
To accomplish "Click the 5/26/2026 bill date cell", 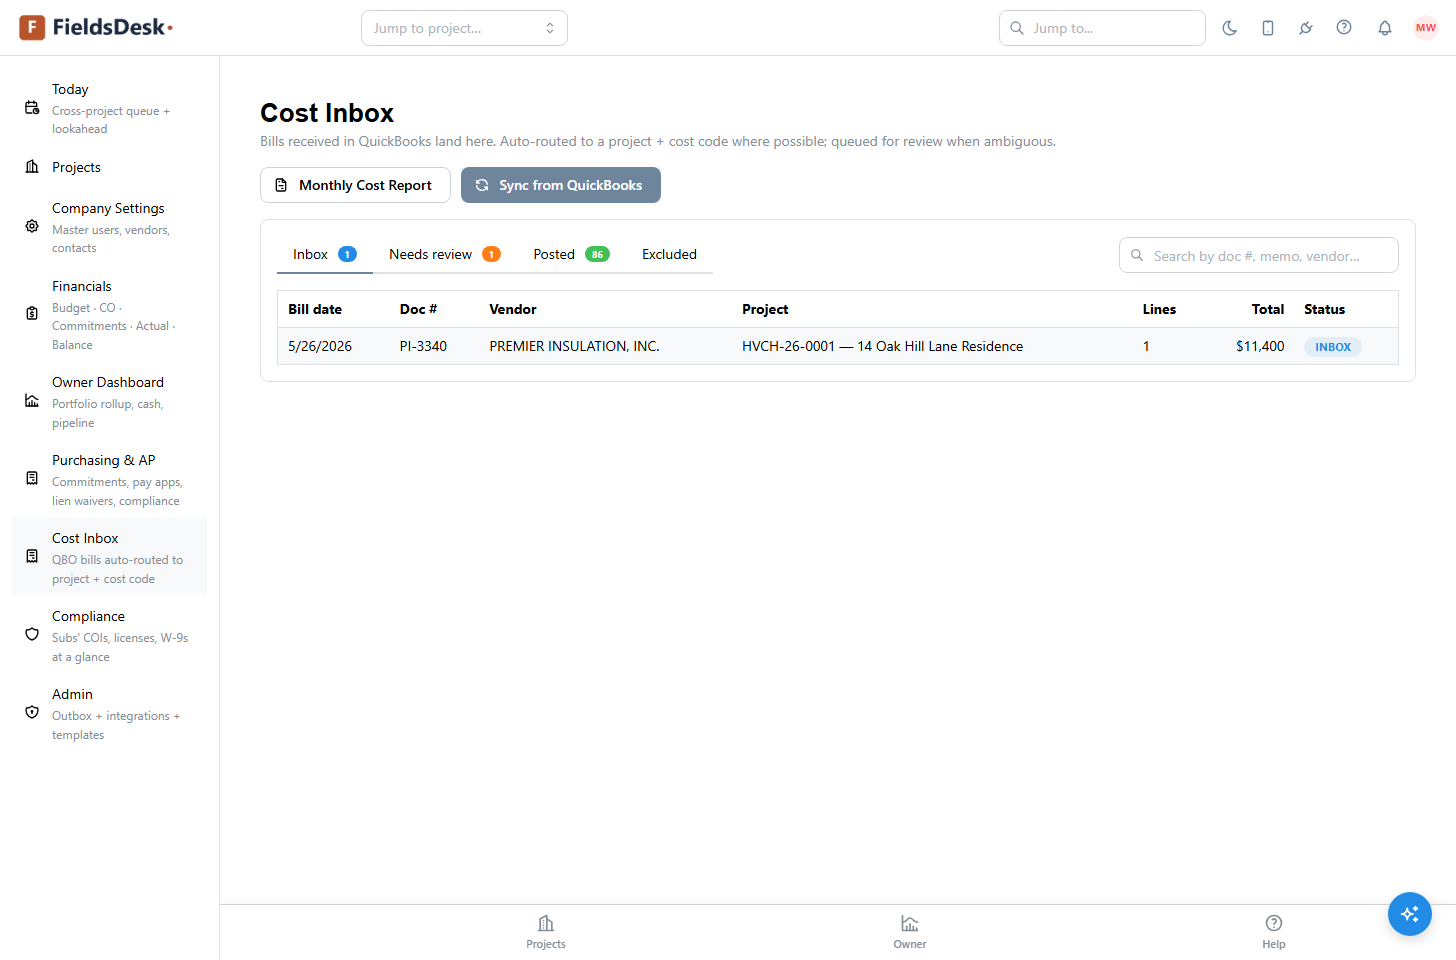I will (320, 346).
